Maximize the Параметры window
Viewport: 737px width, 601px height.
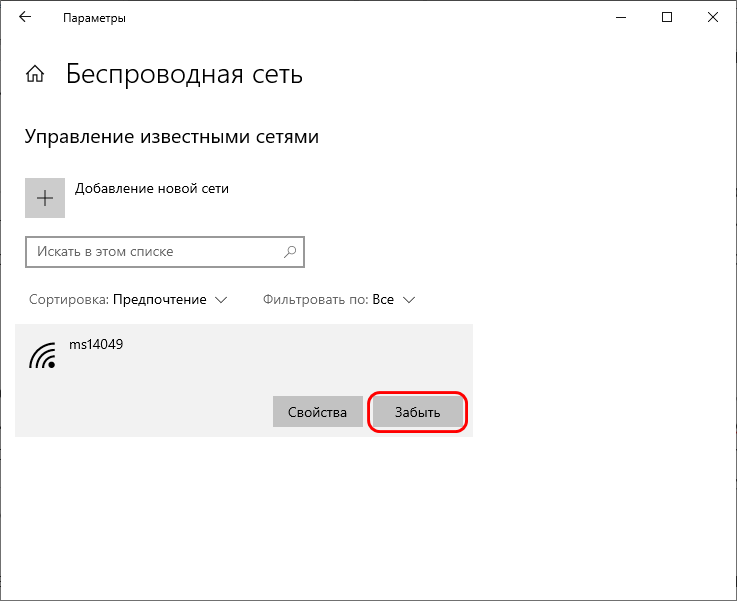click(666, 17)
